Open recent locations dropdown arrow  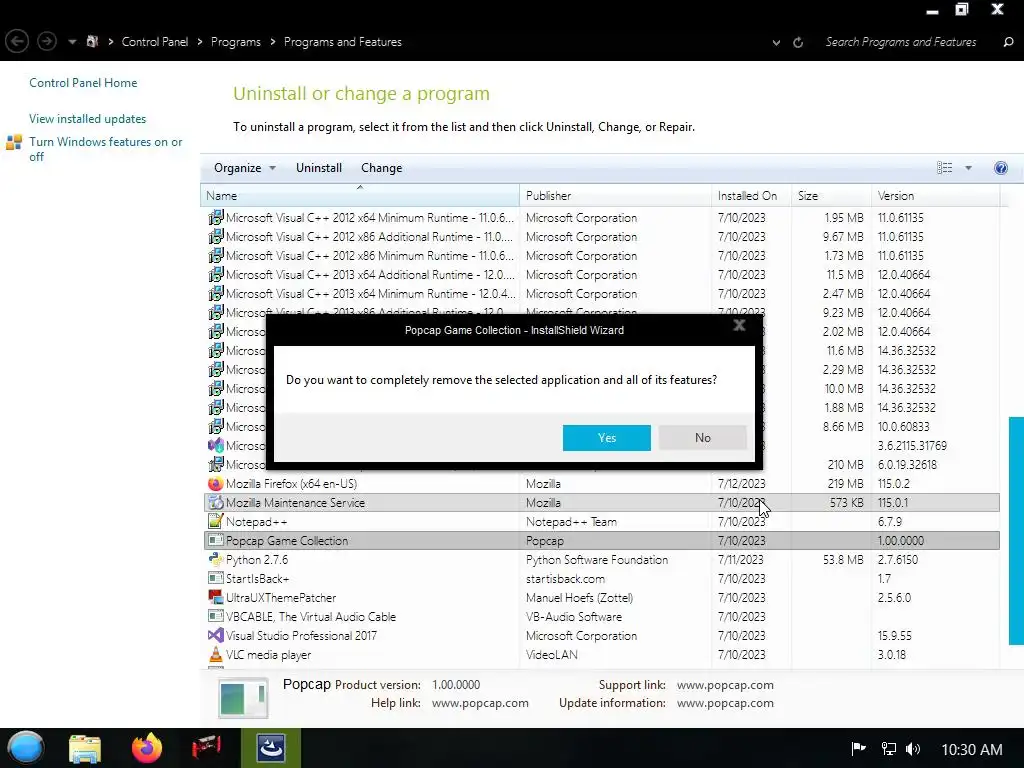[72, 42]
